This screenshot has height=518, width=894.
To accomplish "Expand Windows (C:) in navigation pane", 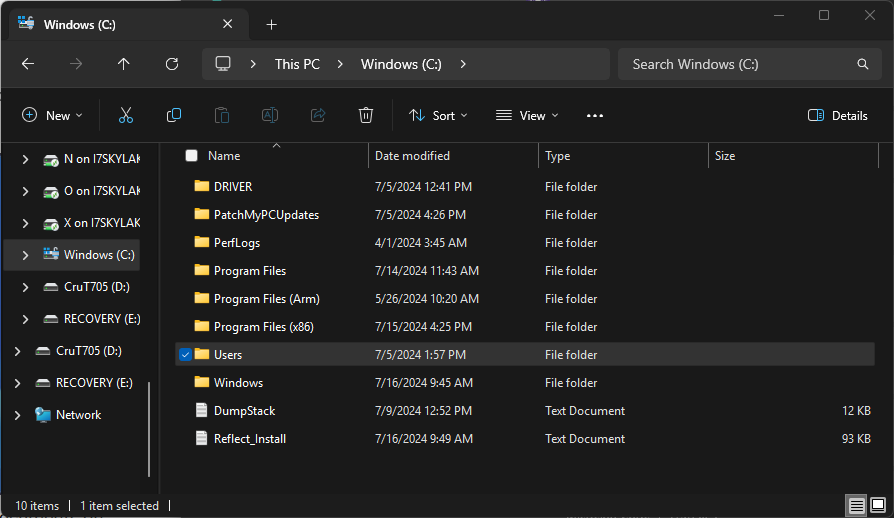I will pyautogui.click(x=26, y=255).
